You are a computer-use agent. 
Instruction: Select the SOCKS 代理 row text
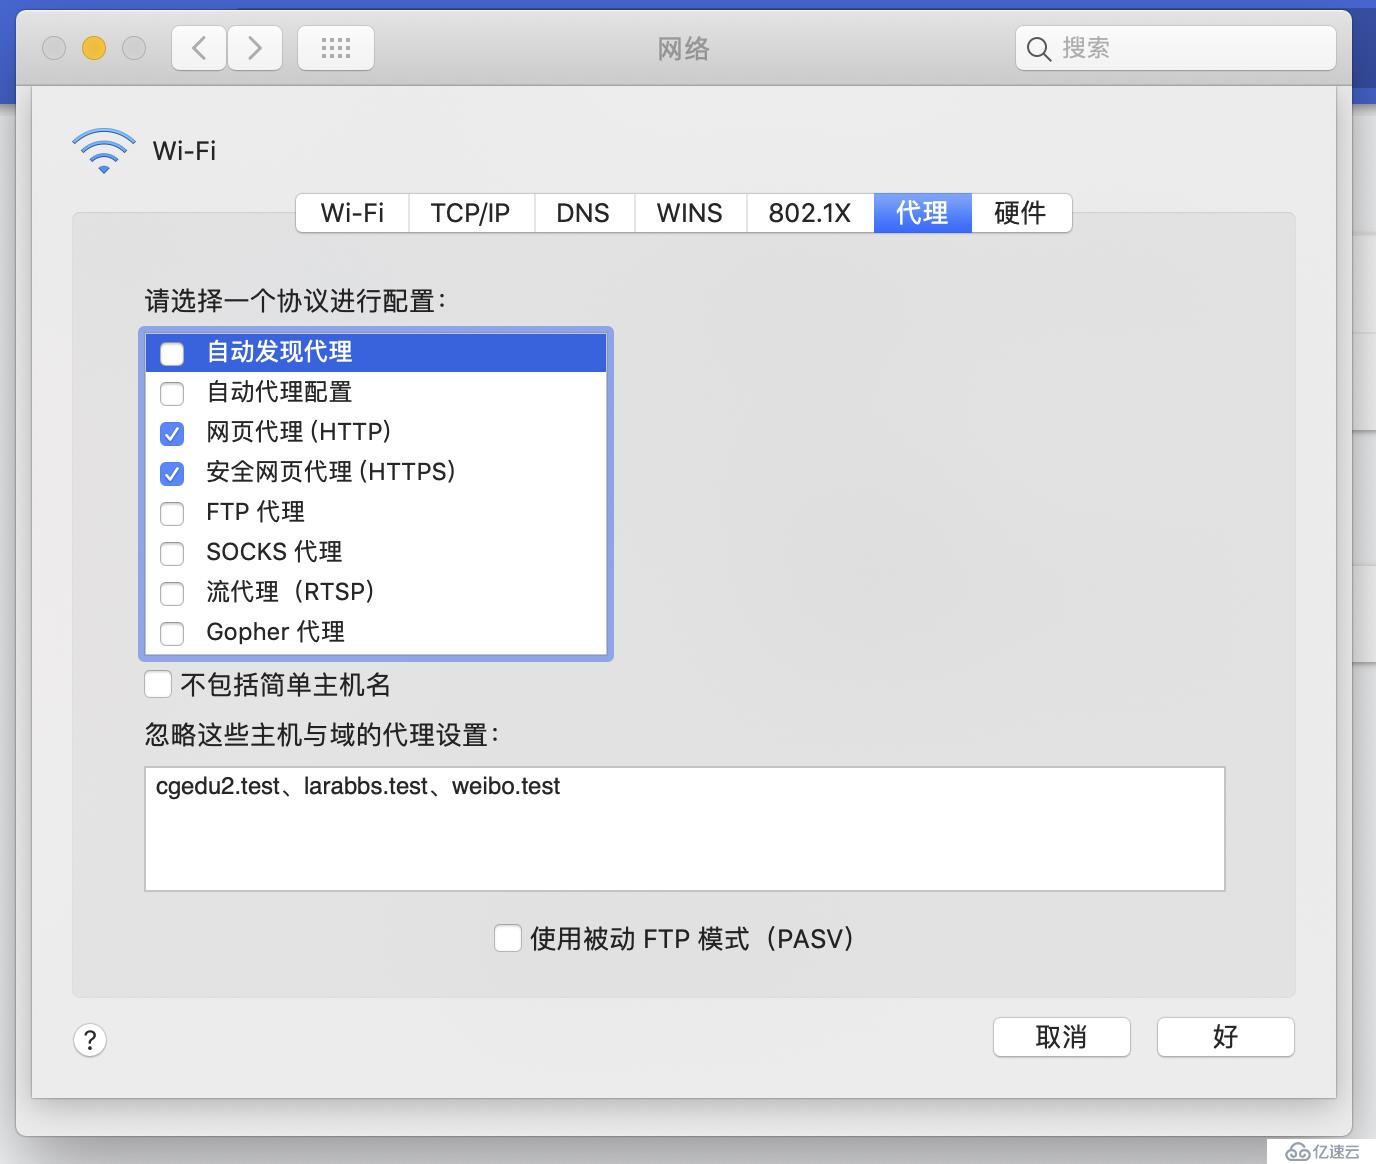[x=274, y=552]
